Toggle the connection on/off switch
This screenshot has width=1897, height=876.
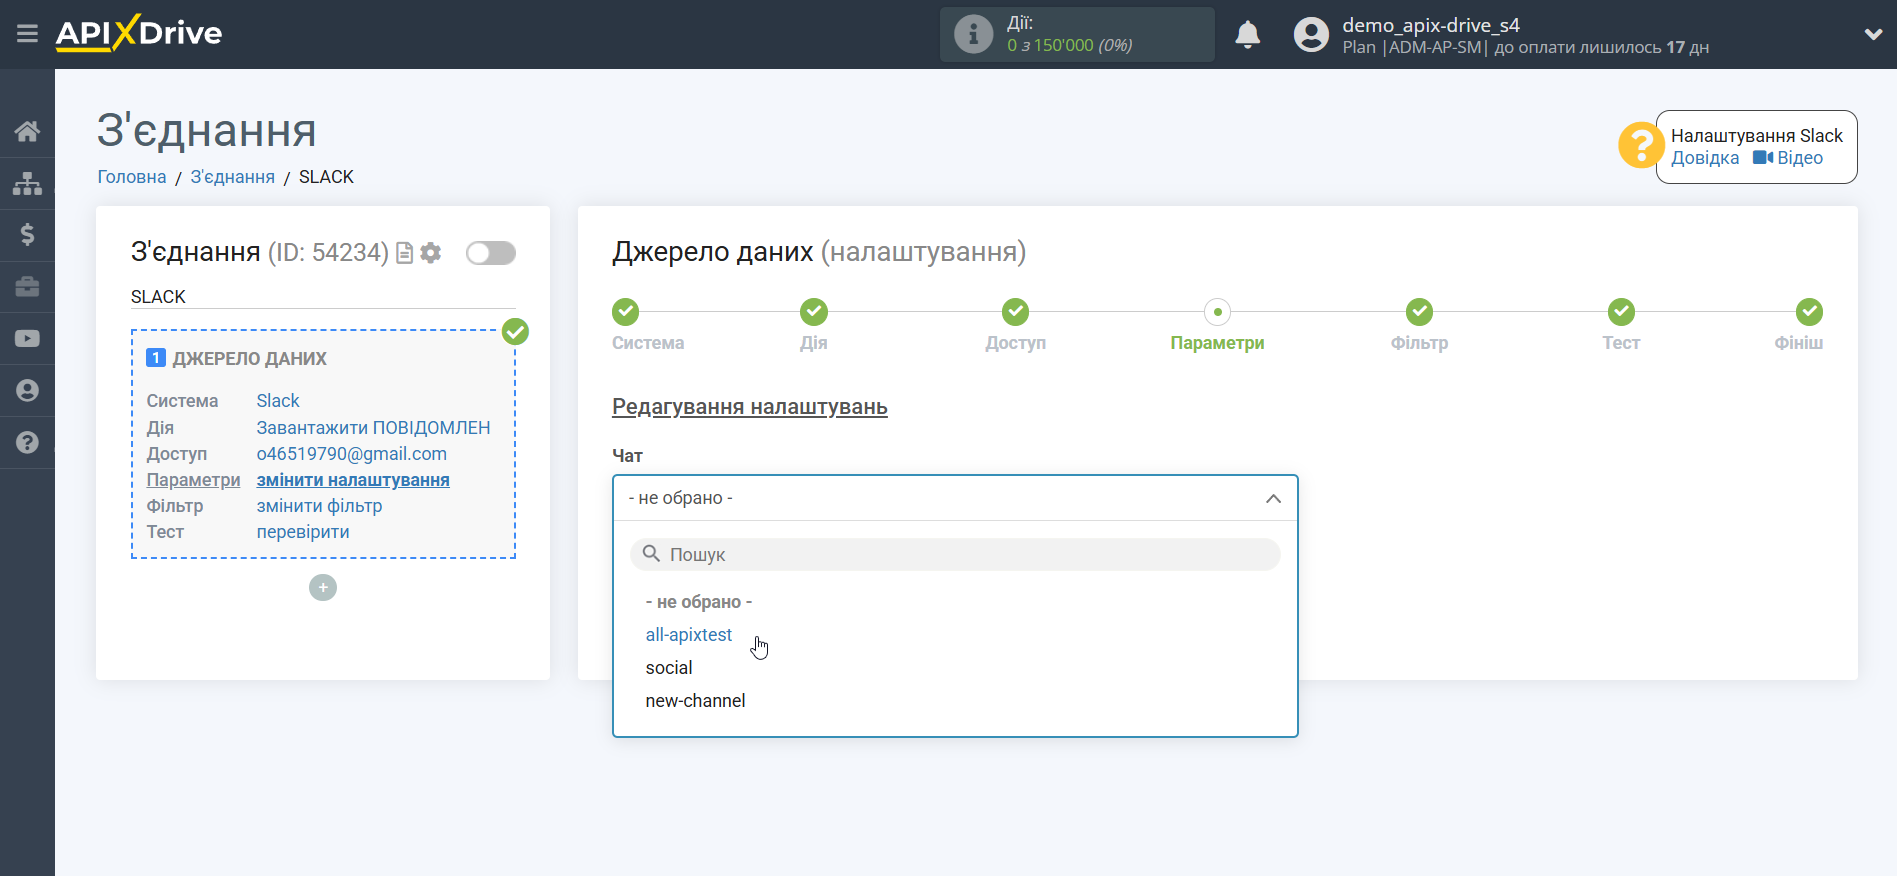(x=491, y=253)
